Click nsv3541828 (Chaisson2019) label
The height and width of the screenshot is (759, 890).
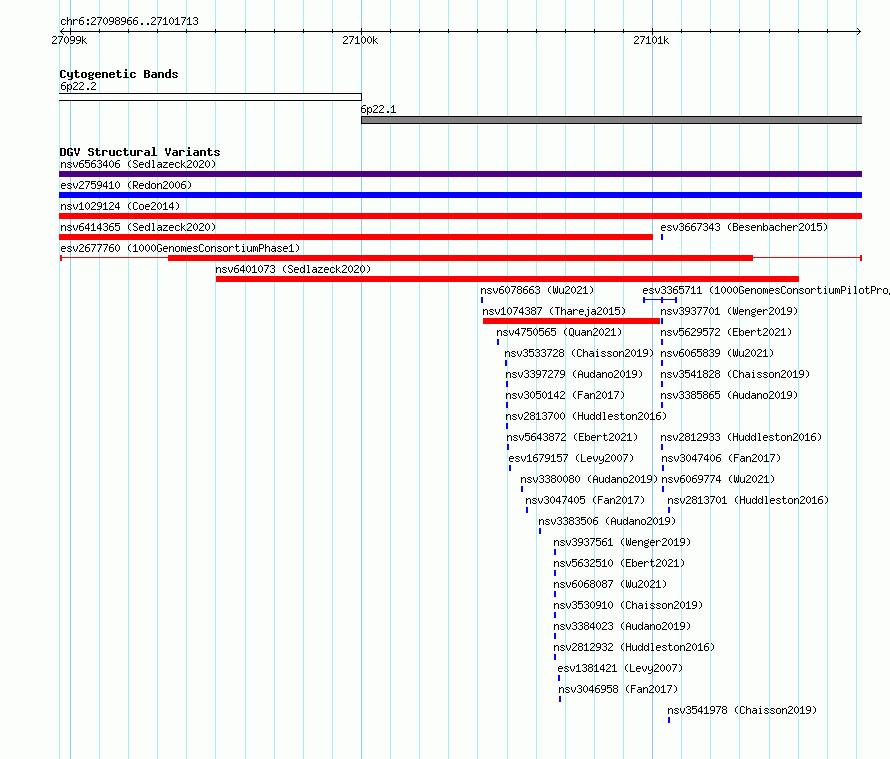(x=735, y=374)
